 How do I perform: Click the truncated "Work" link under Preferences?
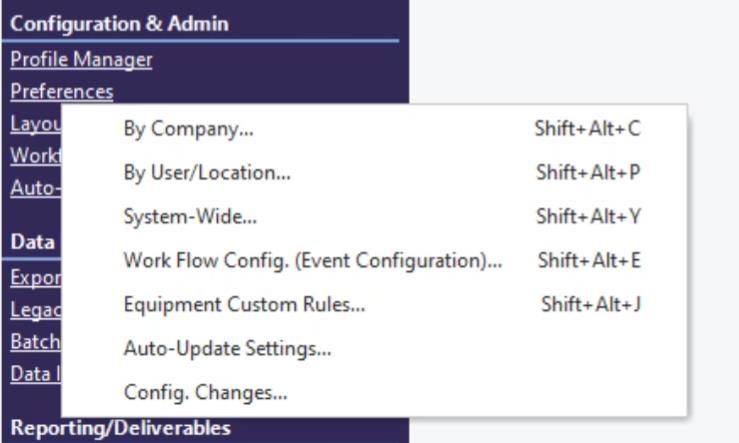pyautogui.click(x=34, y=156)
